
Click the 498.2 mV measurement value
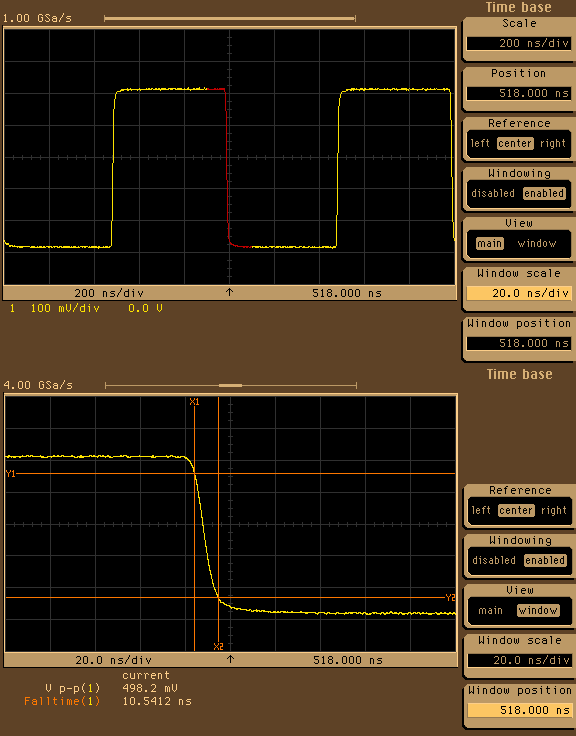[150, 689]
